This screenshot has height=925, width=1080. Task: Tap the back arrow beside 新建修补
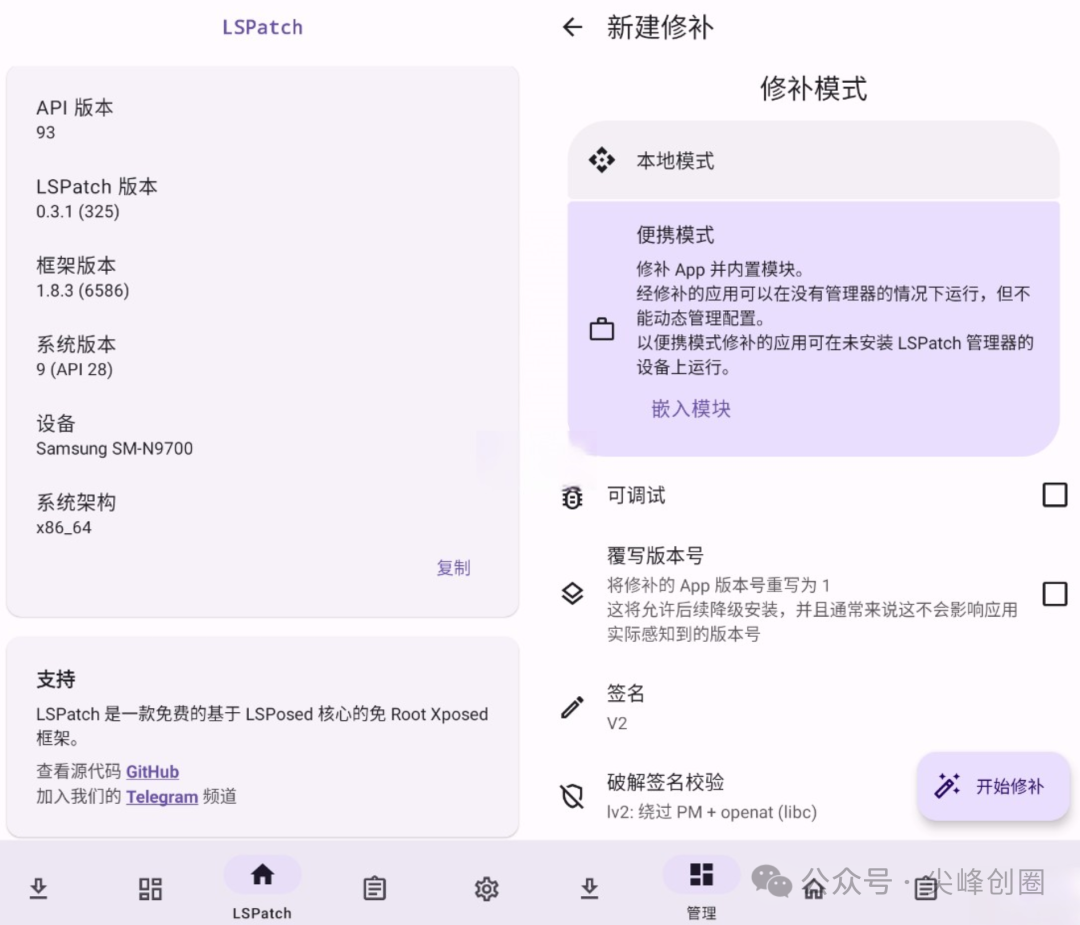[572, 28]
